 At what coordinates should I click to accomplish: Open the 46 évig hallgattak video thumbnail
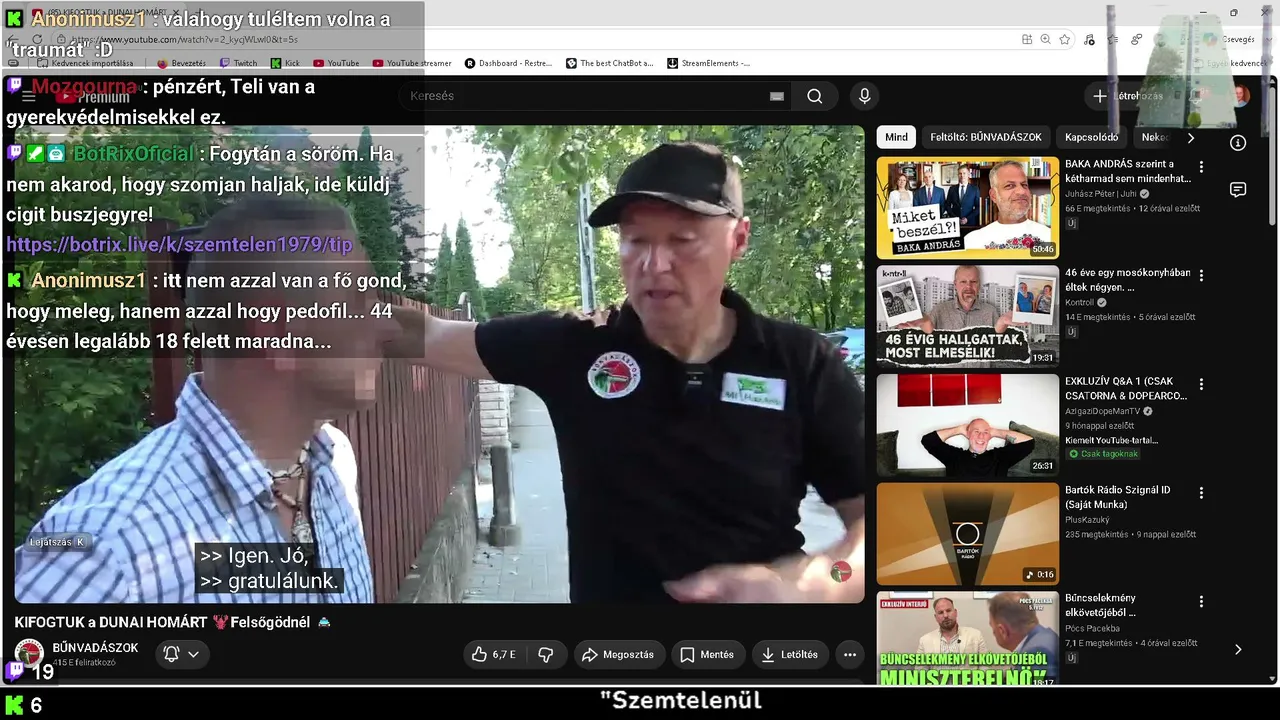pos(967,316)
